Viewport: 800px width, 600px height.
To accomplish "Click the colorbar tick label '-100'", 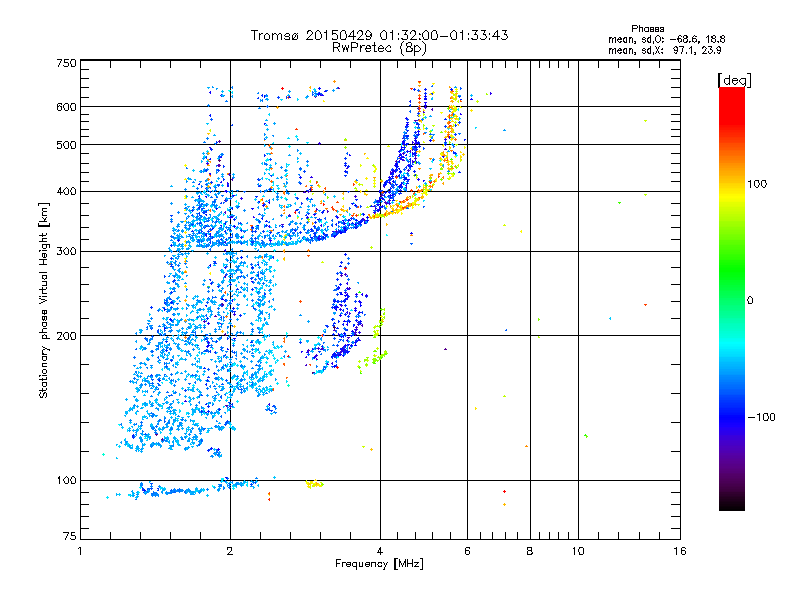I will click(x=761, y=417).
